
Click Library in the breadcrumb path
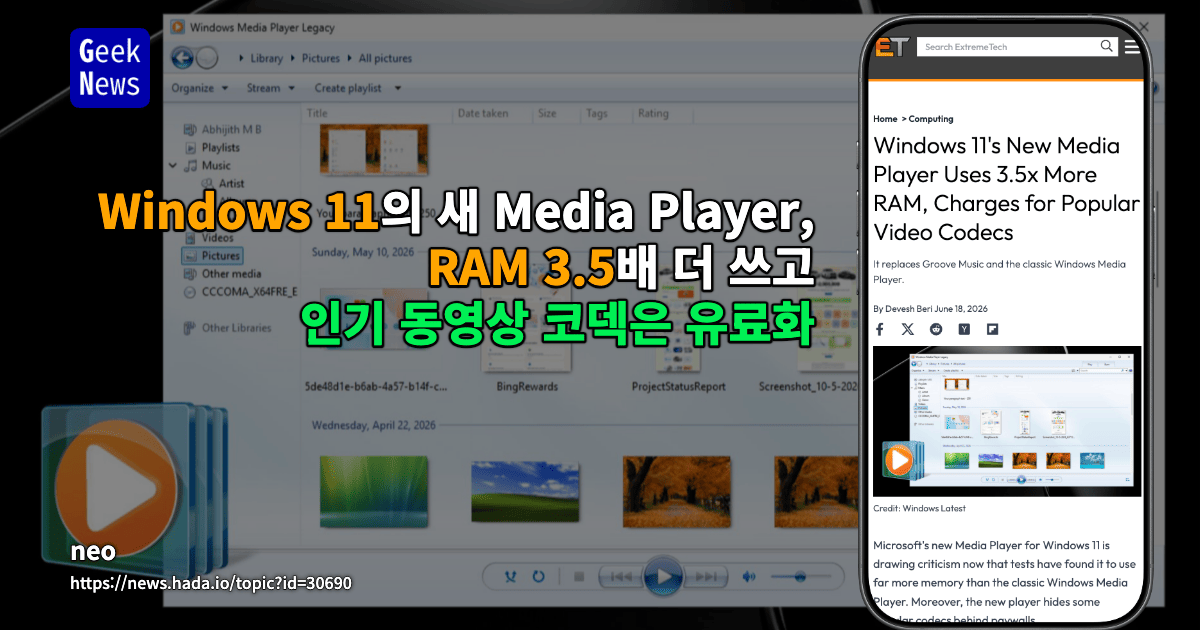[x=266, y=58]
